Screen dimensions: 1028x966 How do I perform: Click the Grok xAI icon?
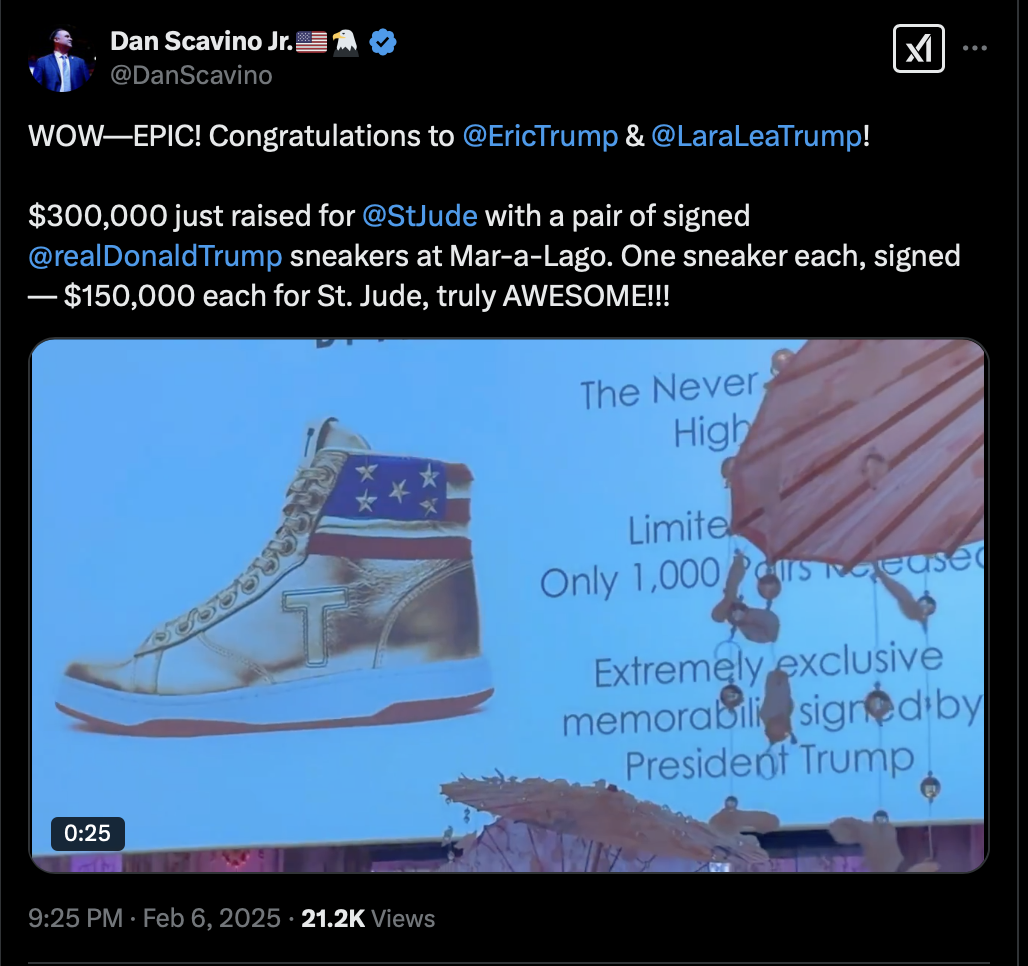click(919, 49)
